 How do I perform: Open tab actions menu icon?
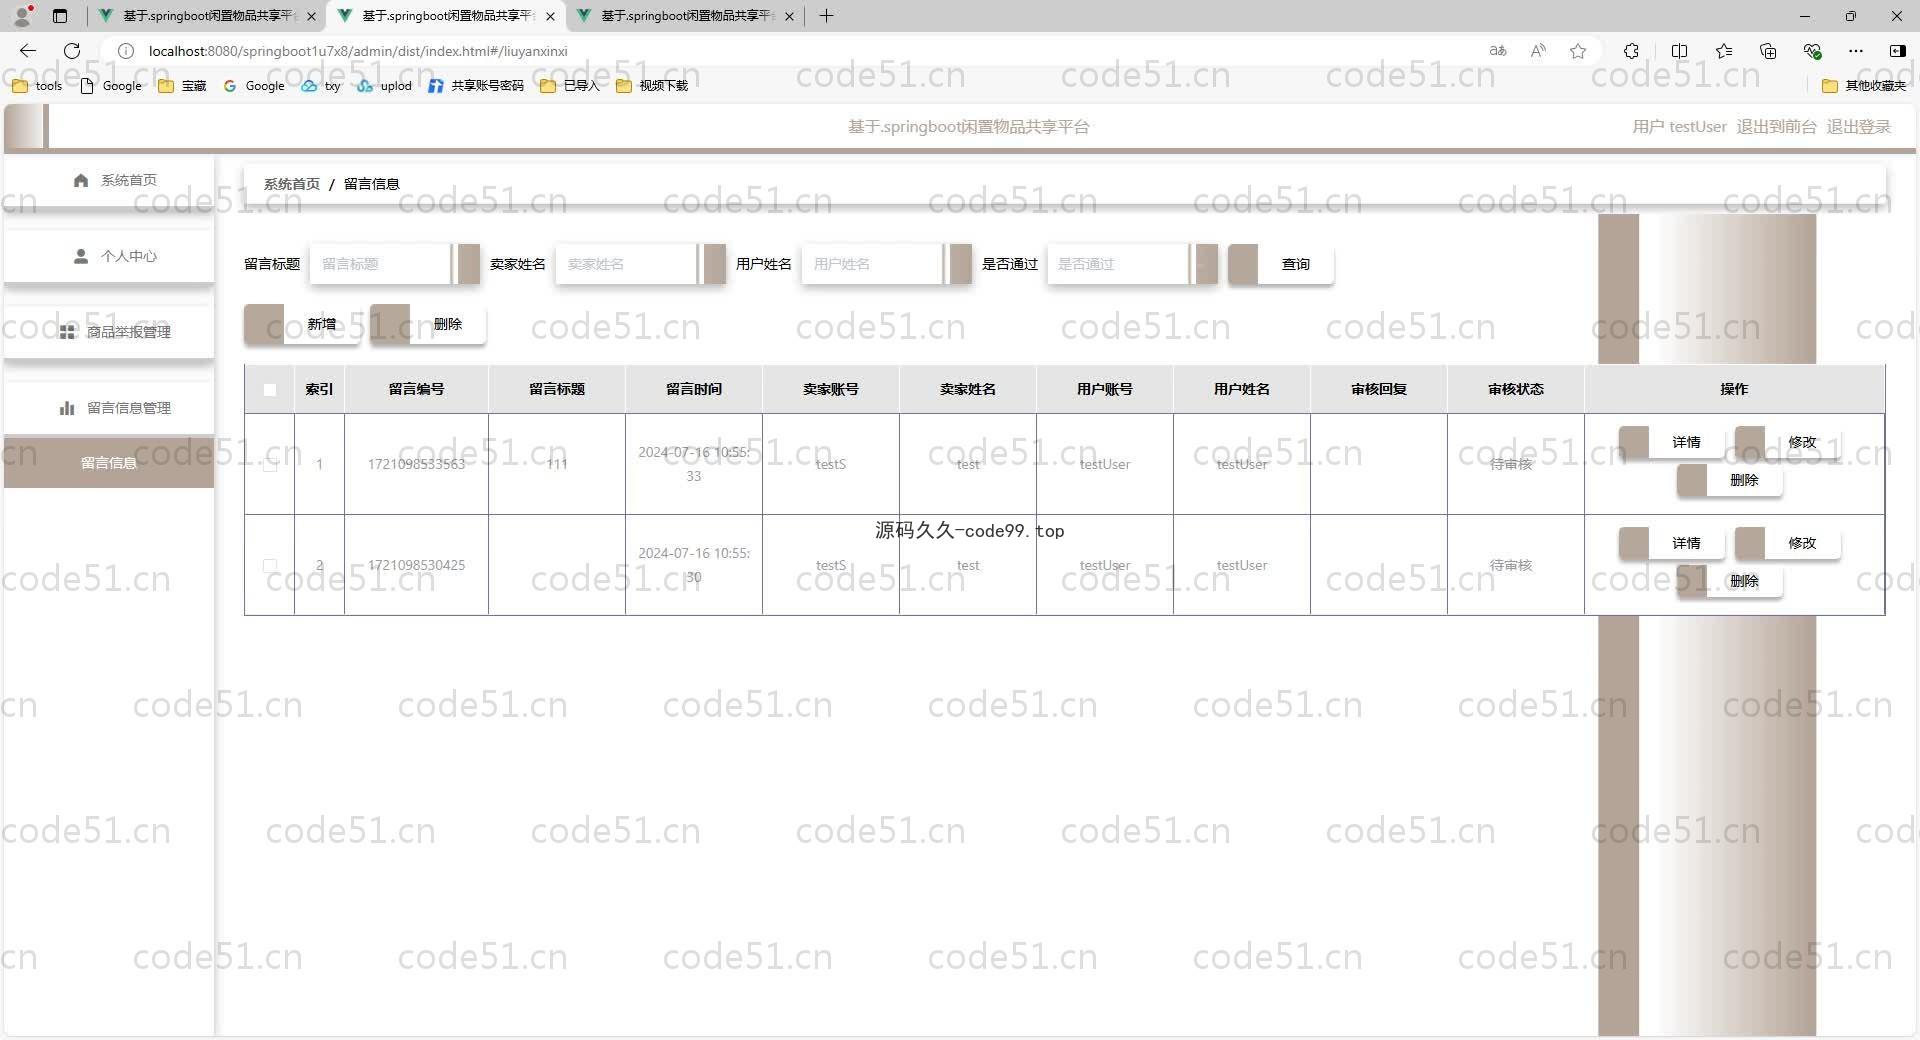[60, 16]
